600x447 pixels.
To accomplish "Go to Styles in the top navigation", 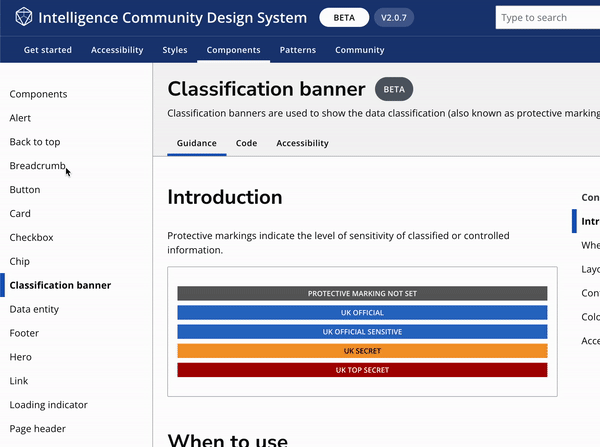I will (x=175, y=50).
